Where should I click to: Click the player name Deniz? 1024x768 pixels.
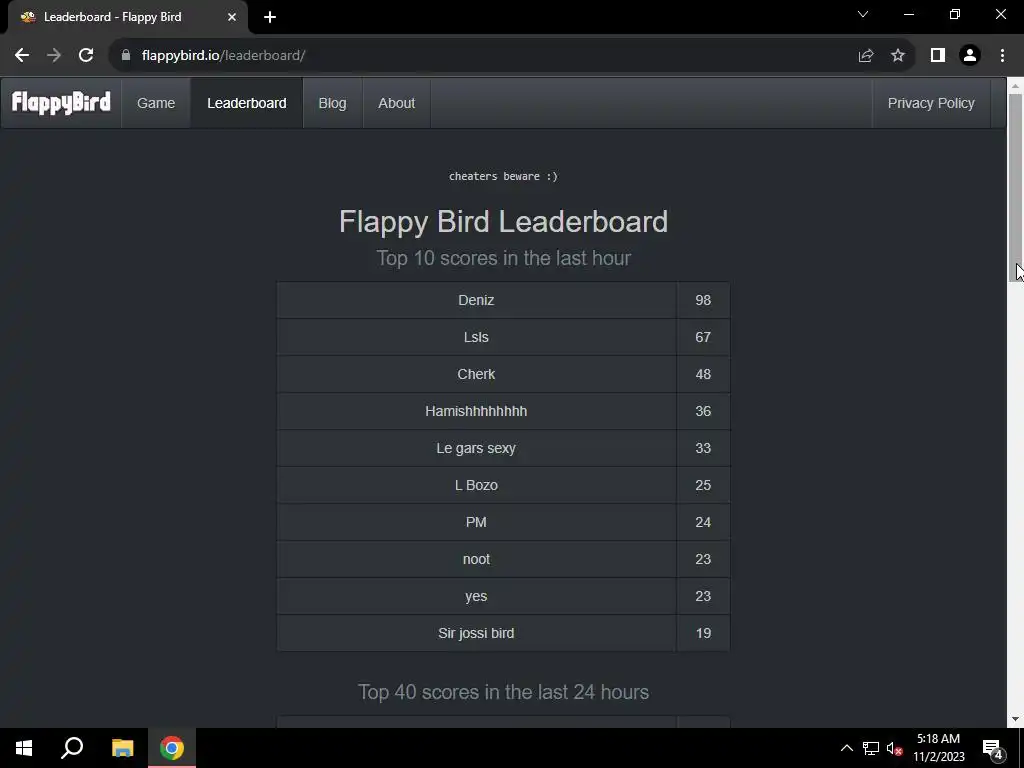click(x=476, y=300)
